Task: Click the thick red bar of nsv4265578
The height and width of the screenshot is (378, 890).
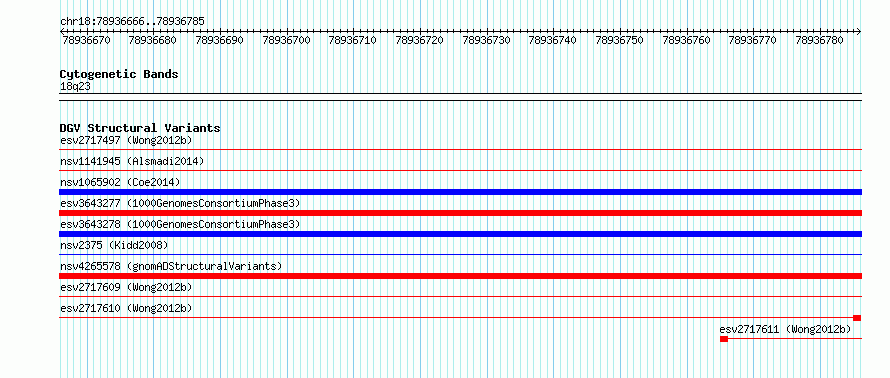Action: click(x=460, y=276)
